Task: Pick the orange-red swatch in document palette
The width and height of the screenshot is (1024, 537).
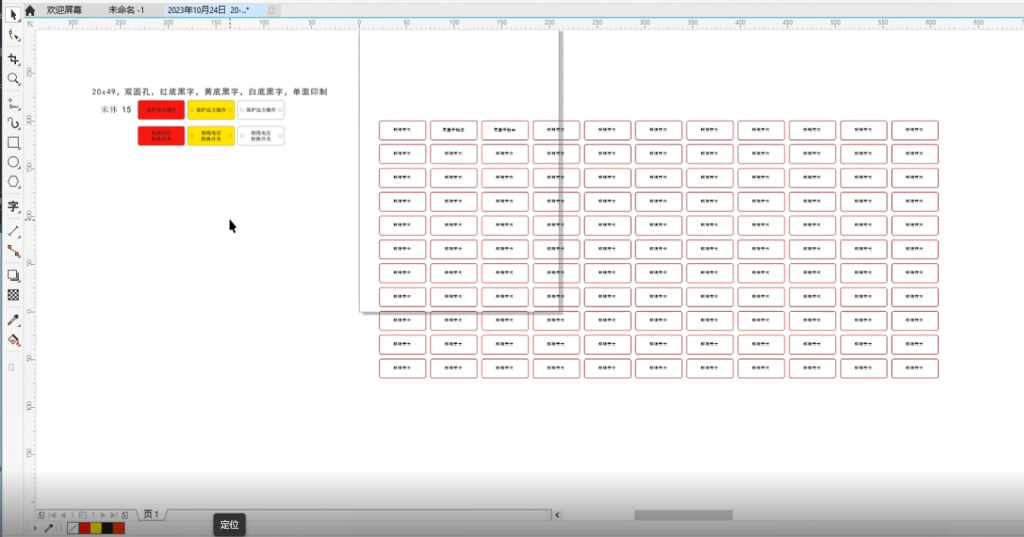Action: point(118,528)
